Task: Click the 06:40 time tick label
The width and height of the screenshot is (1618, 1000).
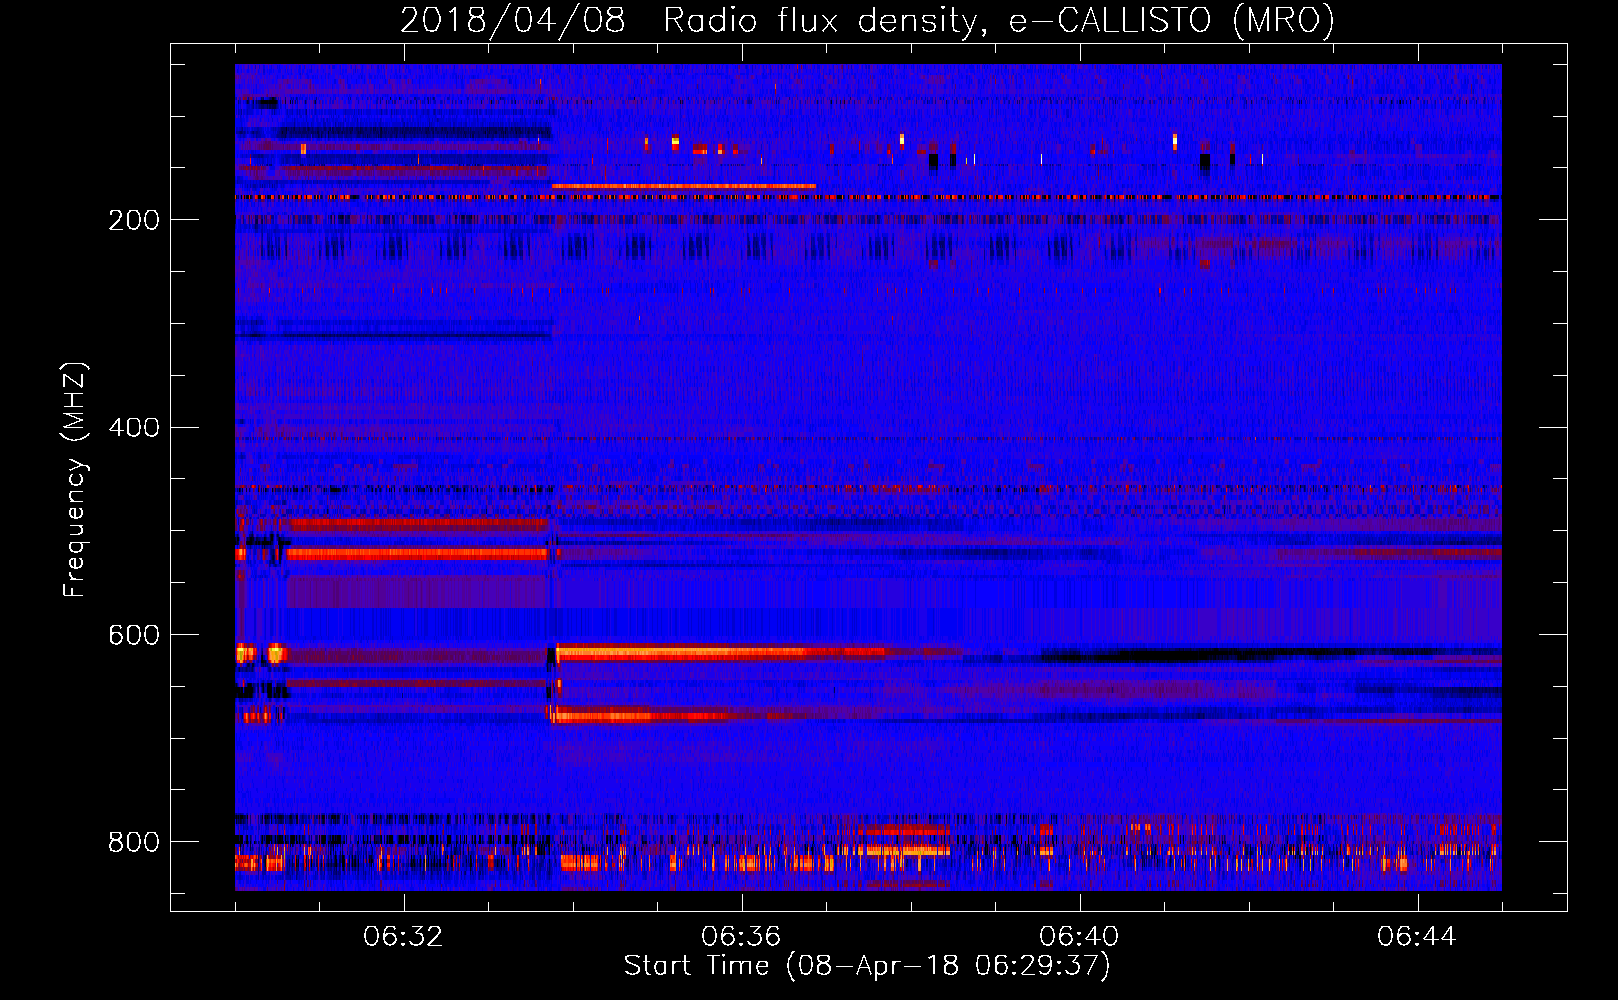Action: pos(1079,937)
